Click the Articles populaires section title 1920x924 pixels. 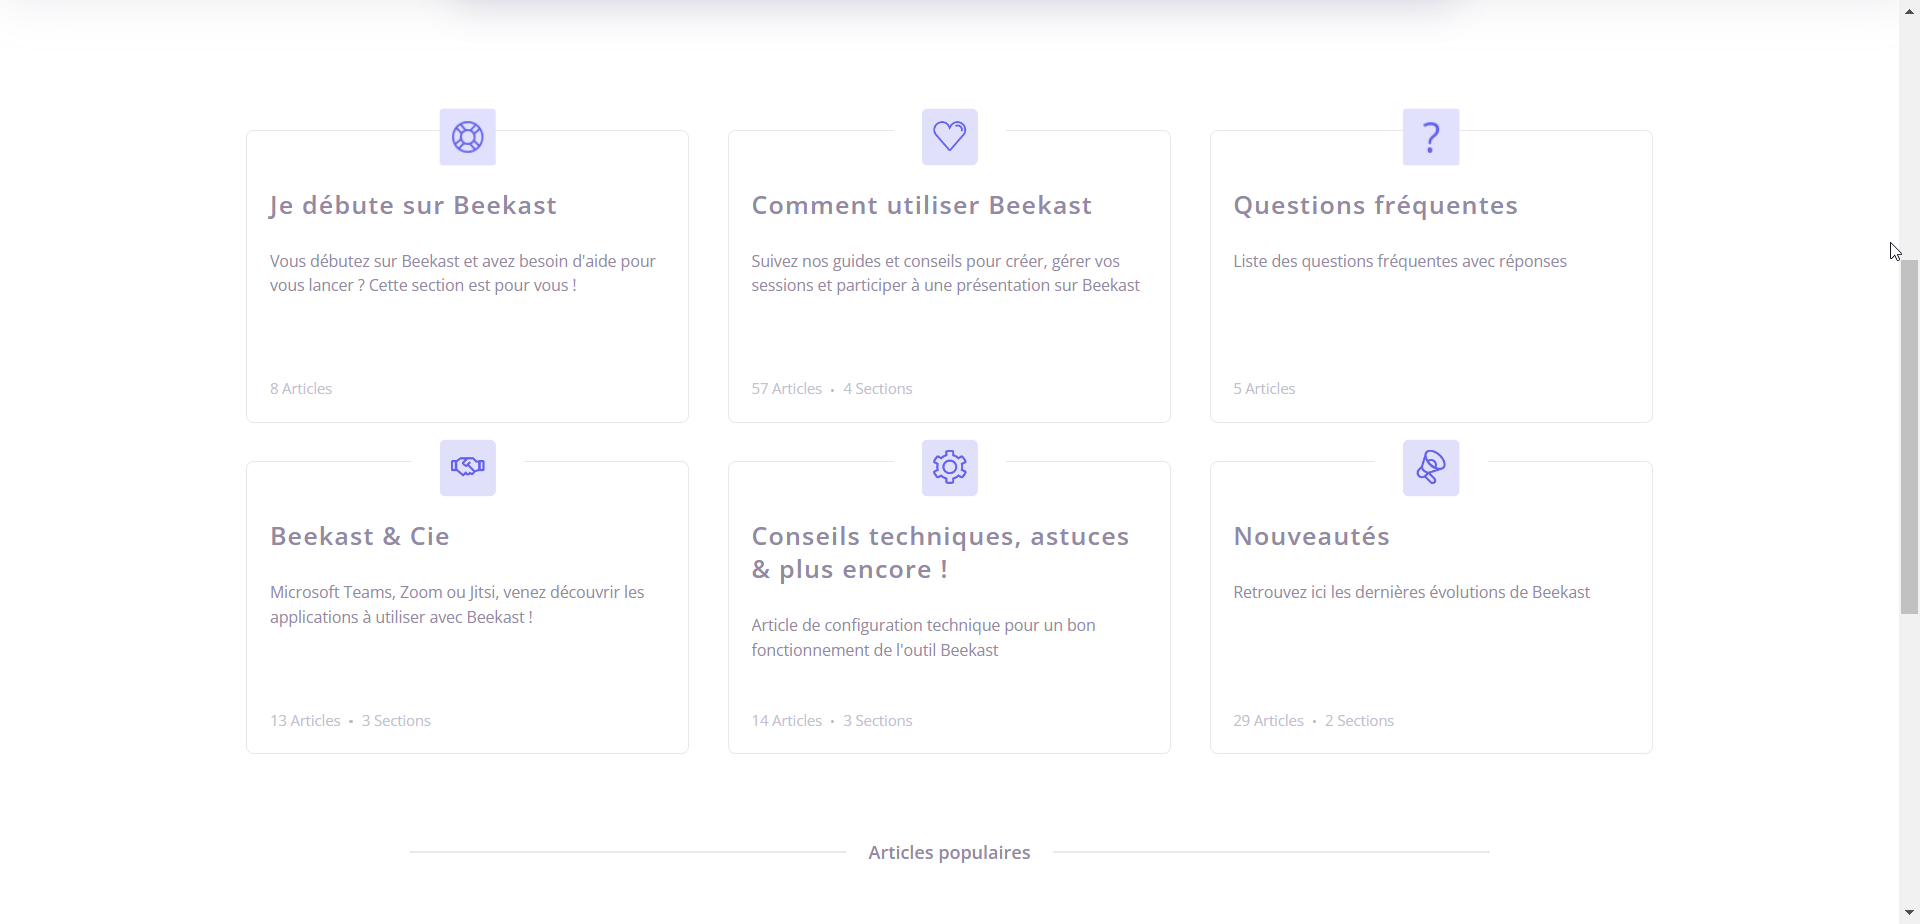pyautogui.click(x=949, y=853)
